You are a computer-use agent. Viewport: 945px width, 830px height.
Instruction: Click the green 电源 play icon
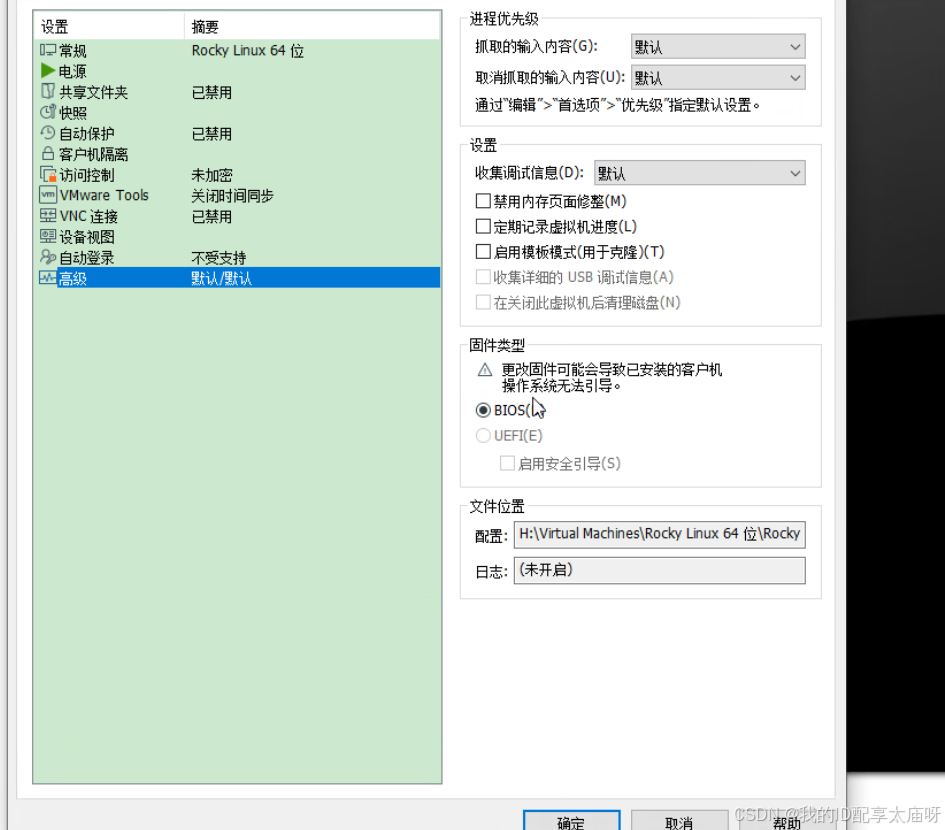coord(48,71)
